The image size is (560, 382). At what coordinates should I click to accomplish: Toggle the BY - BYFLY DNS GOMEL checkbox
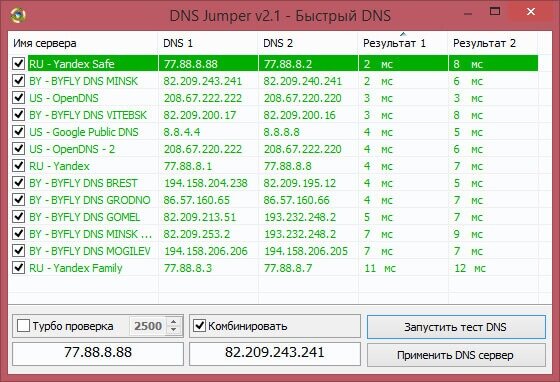pos(19,217)
